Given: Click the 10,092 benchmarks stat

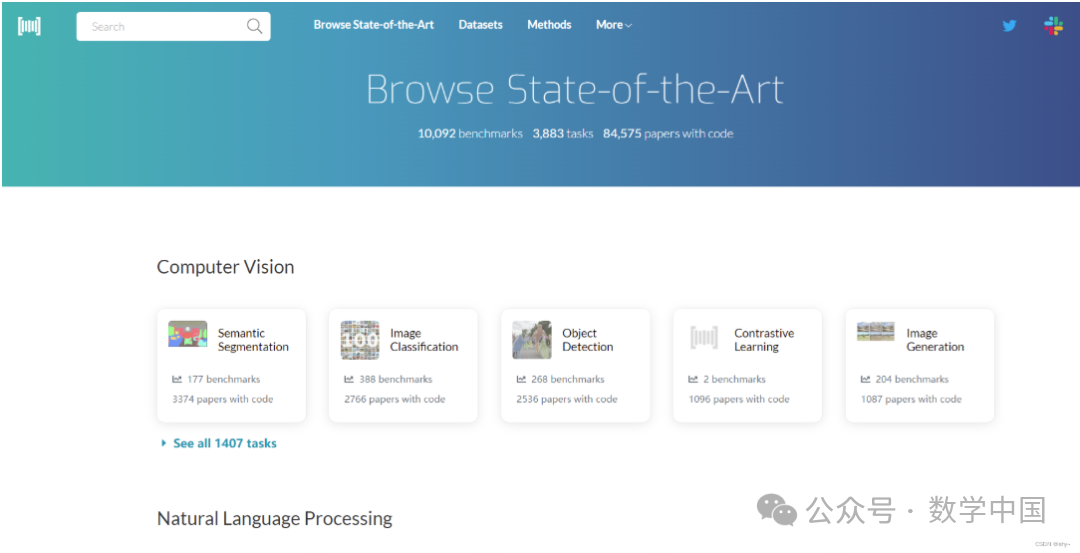Looking at the screenshot, I should (470, 134).
